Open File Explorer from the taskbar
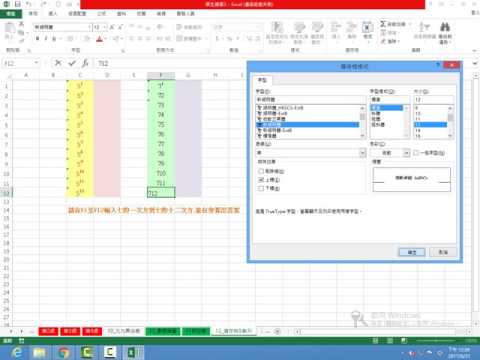 coord(40,352)
